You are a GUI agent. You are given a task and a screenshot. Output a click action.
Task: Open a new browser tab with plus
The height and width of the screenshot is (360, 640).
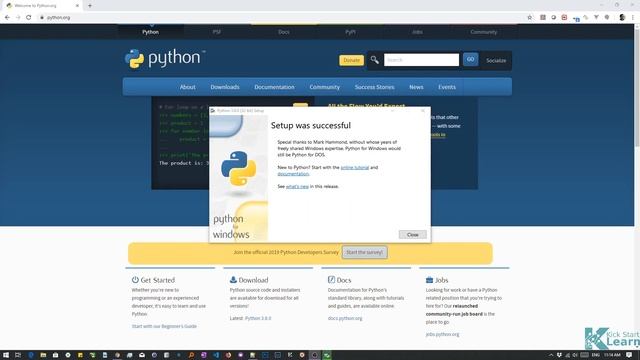[90, 6]
